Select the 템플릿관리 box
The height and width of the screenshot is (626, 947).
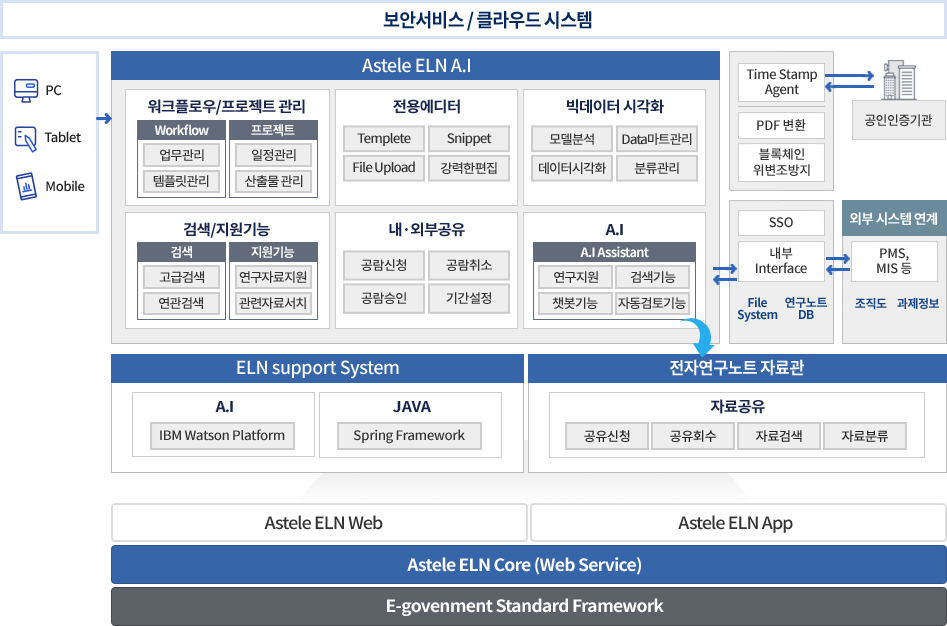182,181
